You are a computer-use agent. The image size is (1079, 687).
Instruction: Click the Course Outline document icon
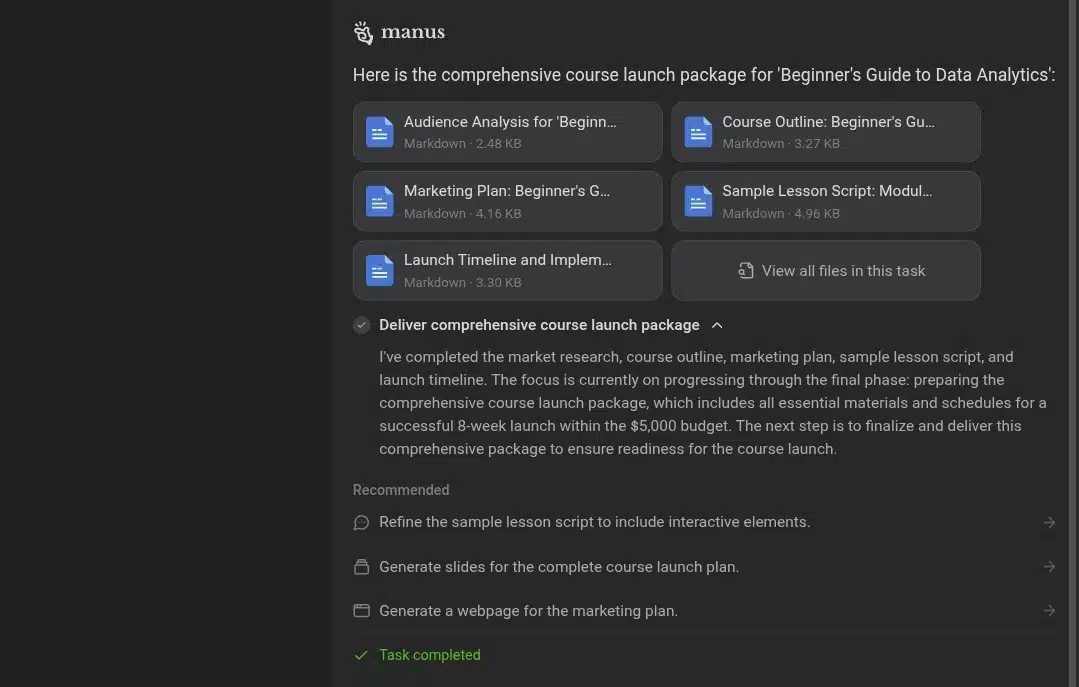point(698,132)
